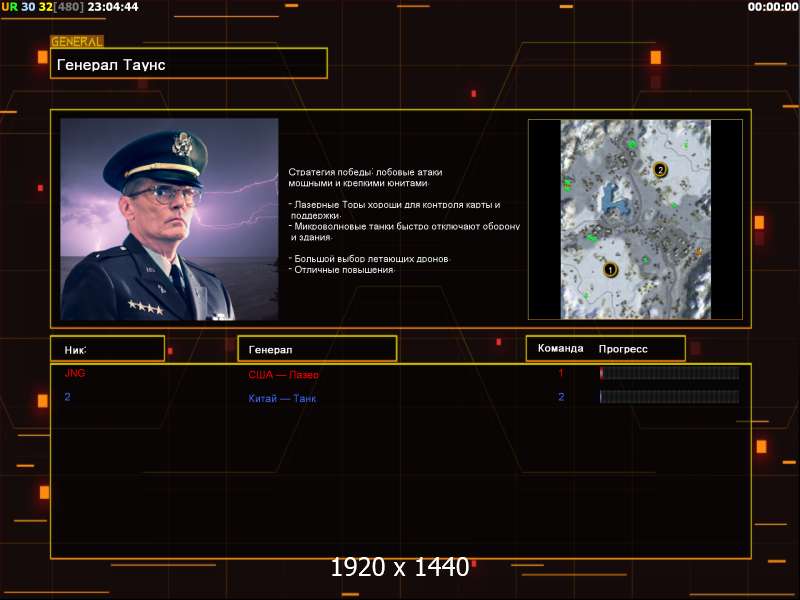The height and width of the screenshot is (600, 800).
Task: Click player name JNG
Action: (74, 373)
